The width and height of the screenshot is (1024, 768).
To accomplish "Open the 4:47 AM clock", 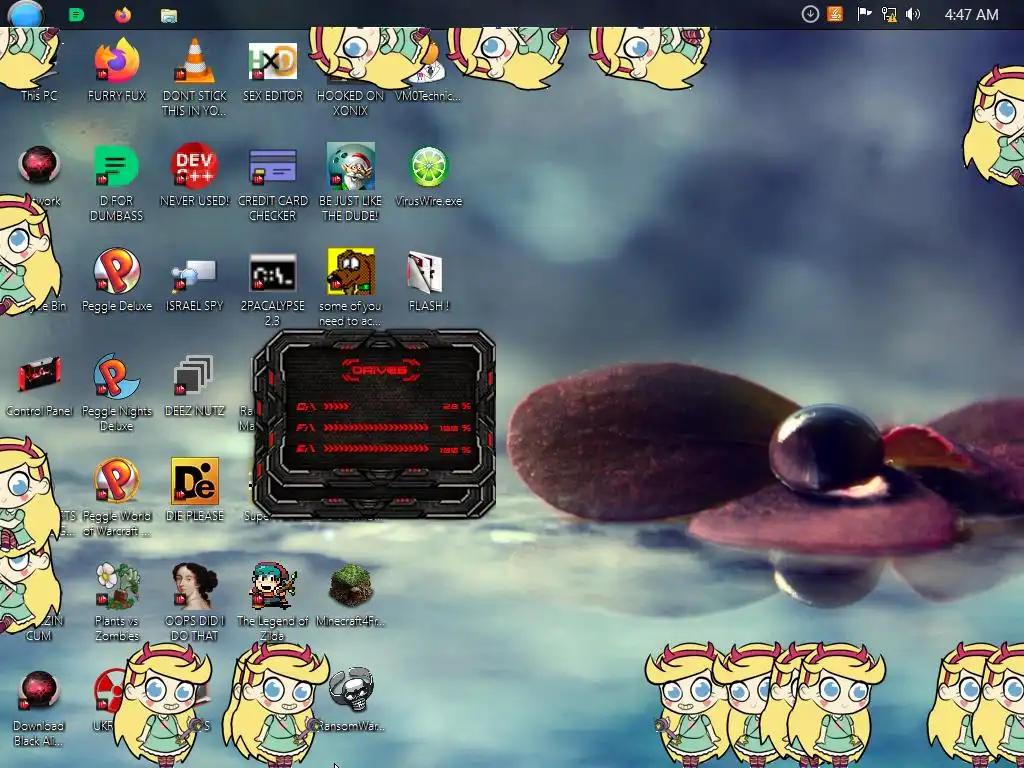I will point(971,14).
